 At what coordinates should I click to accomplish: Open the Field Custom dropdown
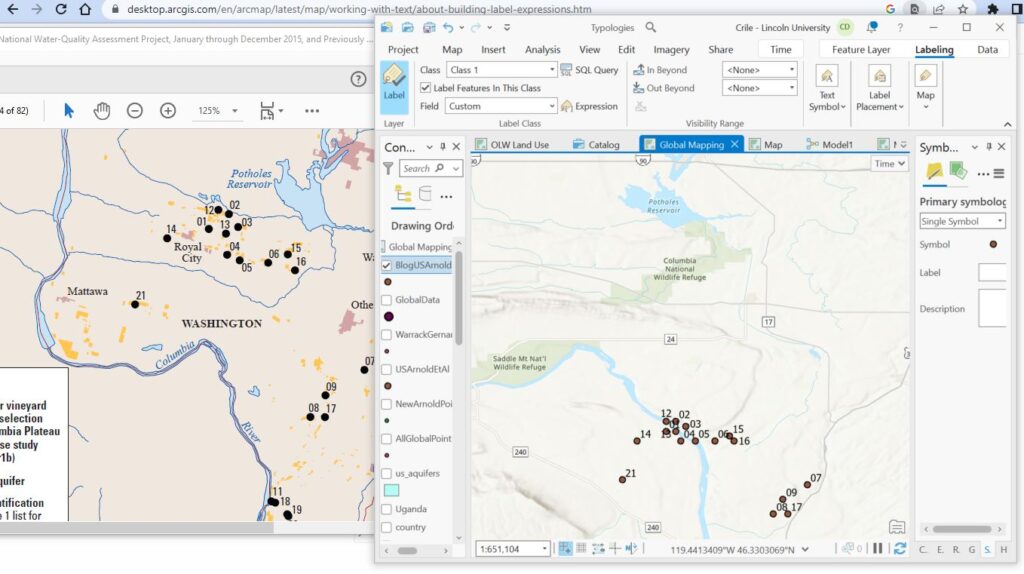501,106
